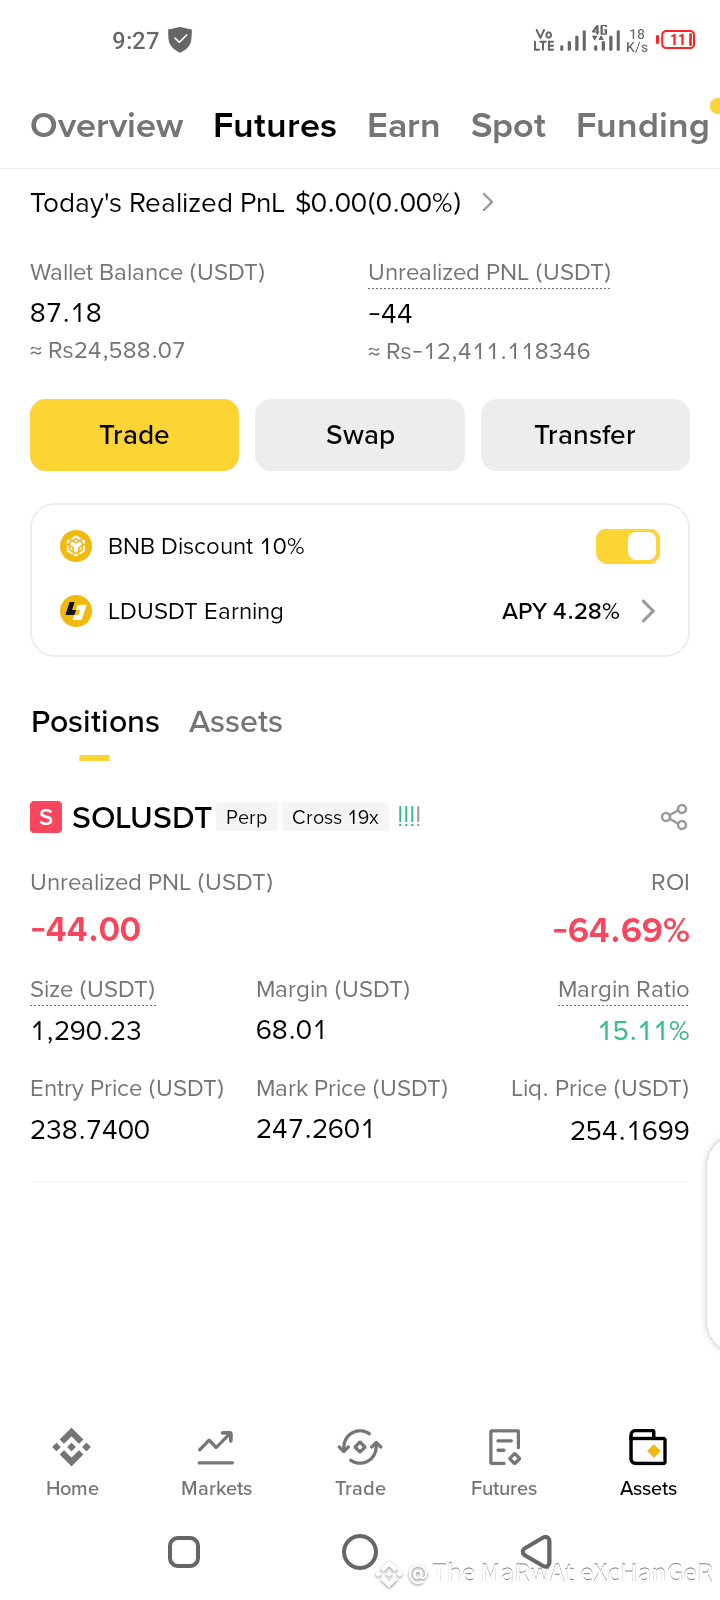
Task: Open Markets from the bottom navigation
Action: tap(216, 1462)
